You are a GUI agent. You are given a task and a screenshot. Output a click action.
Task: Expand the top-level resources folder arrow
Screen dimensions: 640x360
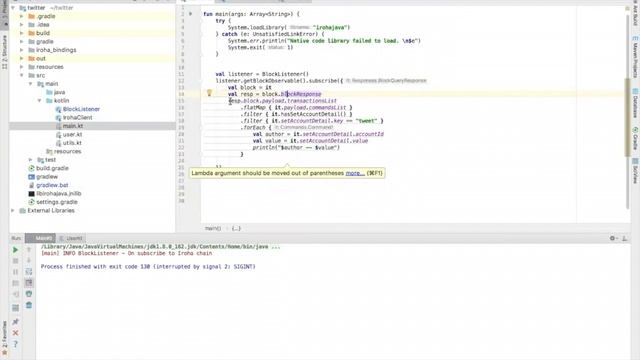tap(22, 67)
